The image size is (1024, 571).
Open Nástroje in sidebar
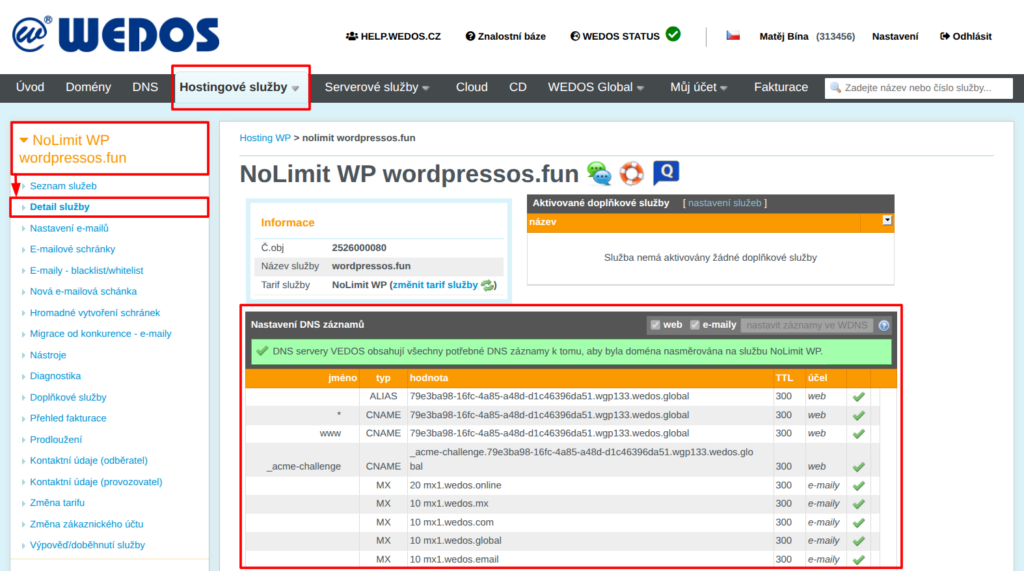pos(48,355)
